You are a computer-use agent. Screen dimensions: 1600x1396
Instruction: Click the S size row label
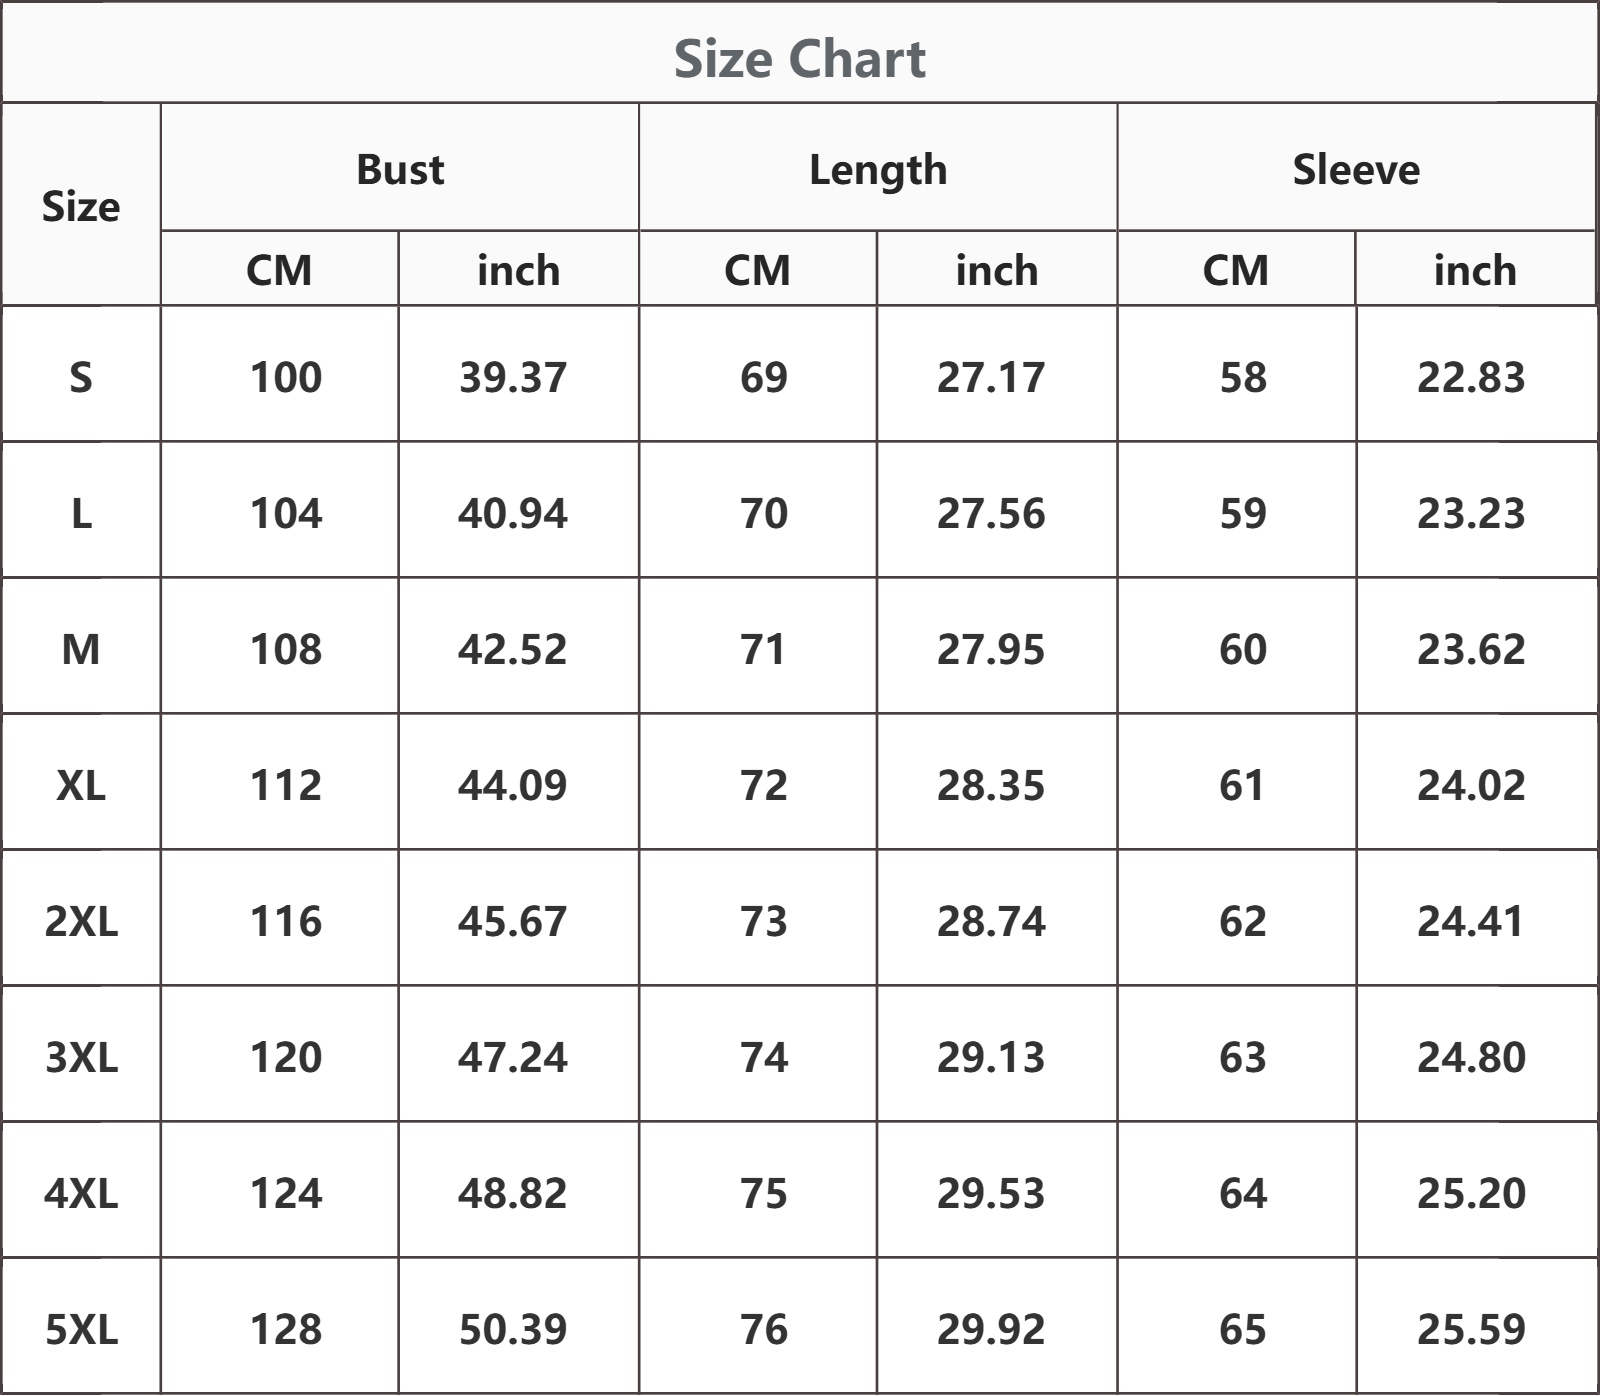point(81,376)
